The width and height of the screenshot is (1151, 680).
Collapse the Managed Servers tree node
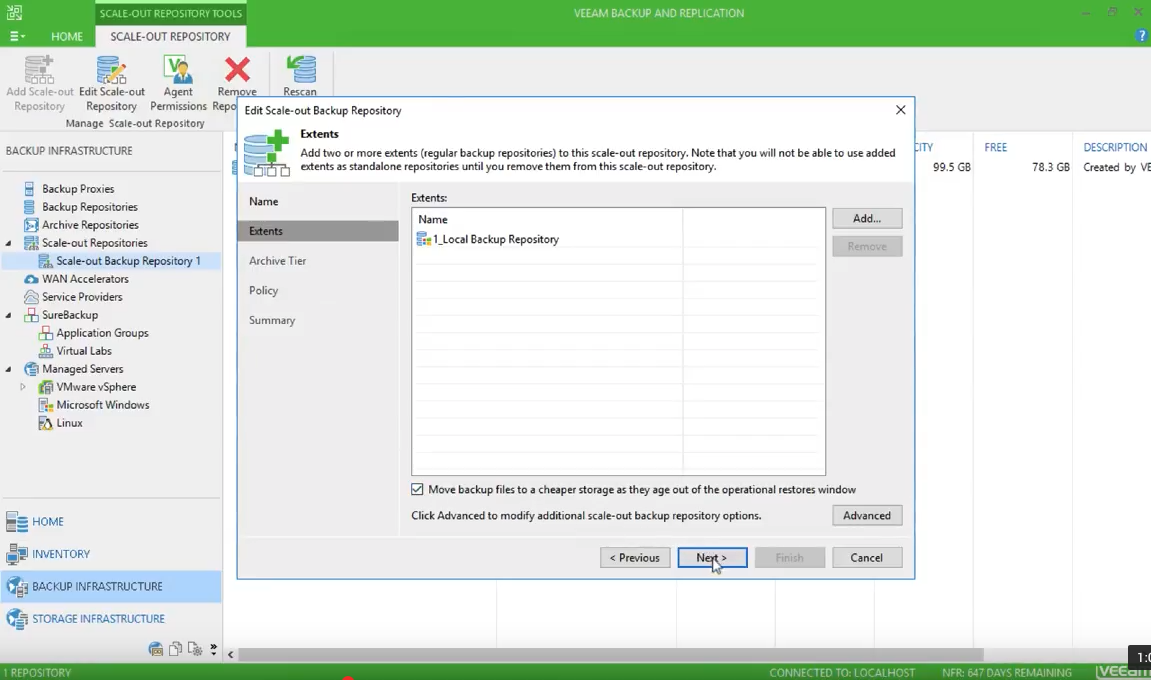(x=9, y=369)
